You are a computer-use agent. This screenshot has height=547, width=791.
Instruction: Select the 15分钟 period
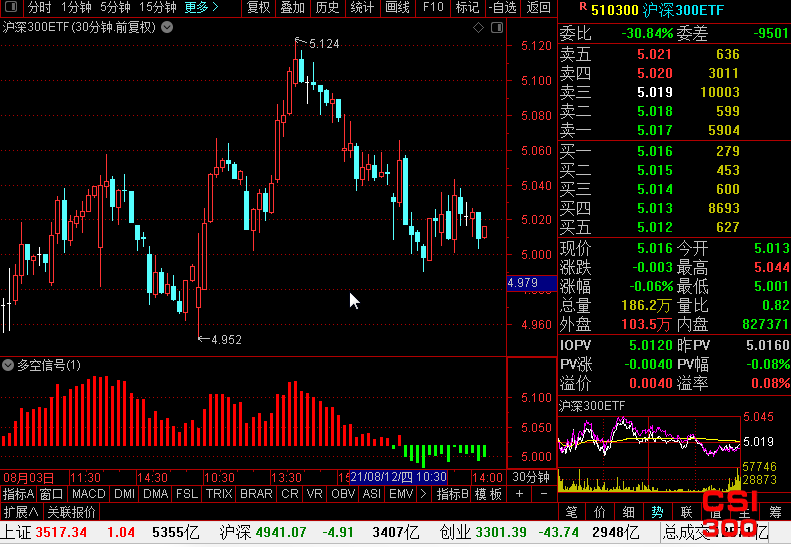157,8
